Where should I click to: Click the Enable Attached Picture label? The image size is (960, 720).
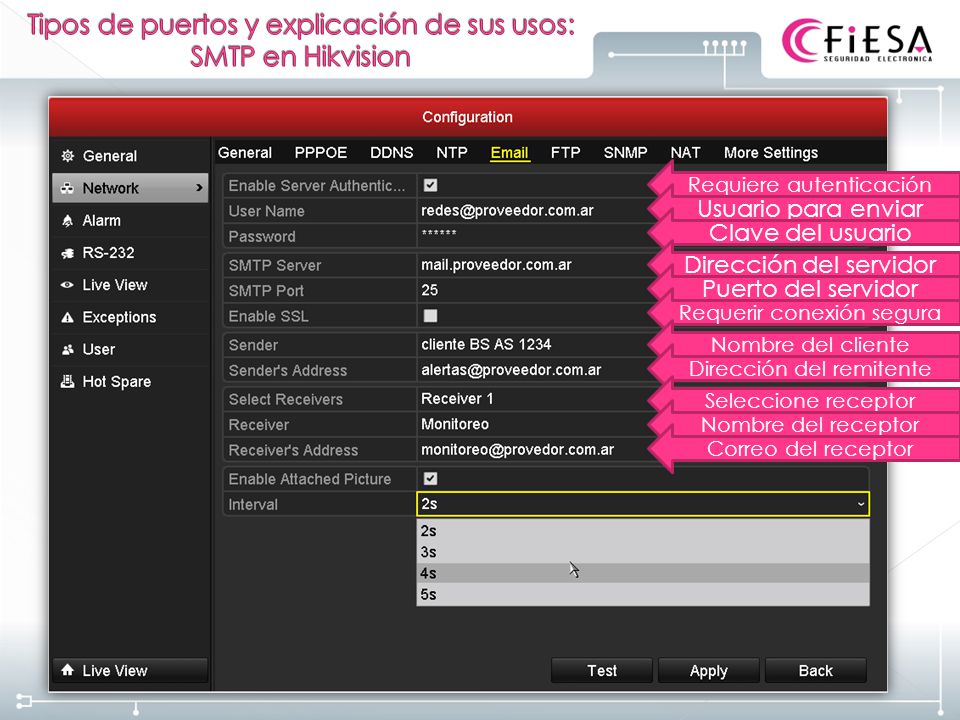[310, 479]
